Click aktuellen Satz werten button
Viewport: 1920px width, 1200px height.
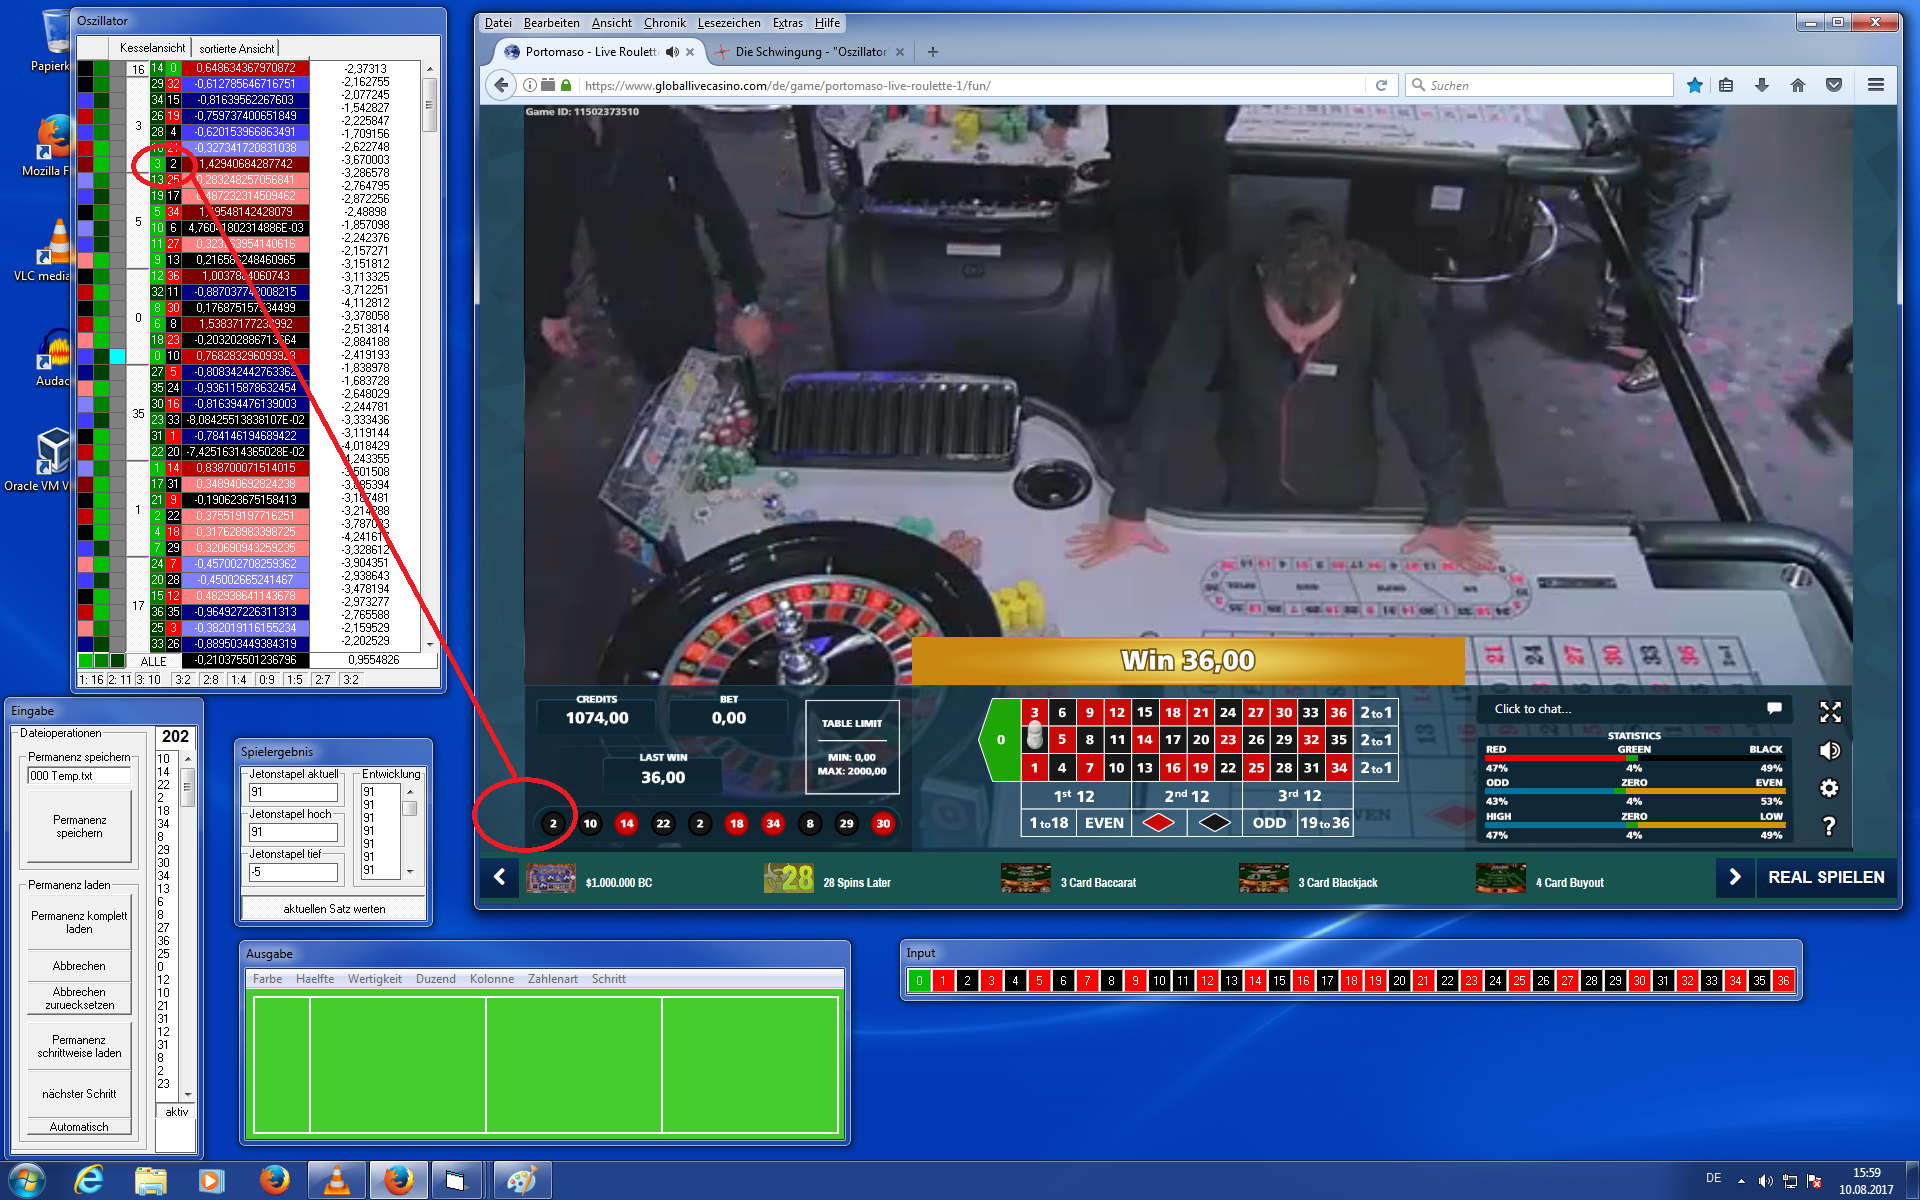(334, 909)
